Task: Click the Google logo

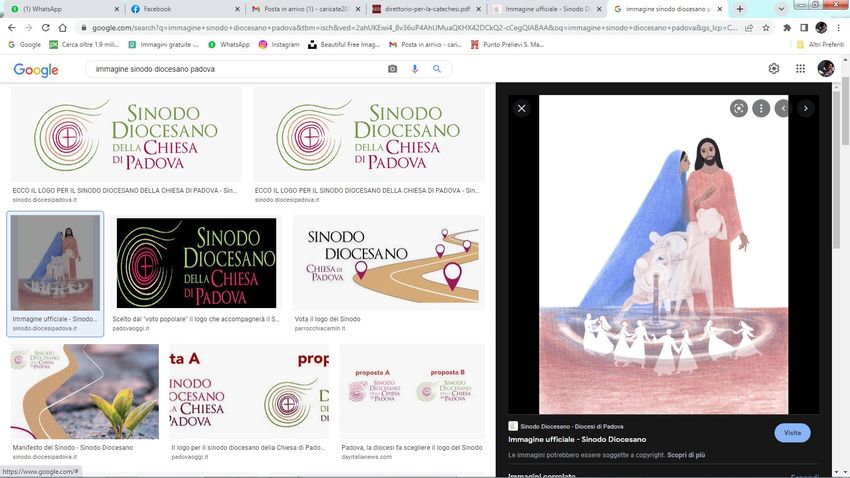Action: pos(36,70)
